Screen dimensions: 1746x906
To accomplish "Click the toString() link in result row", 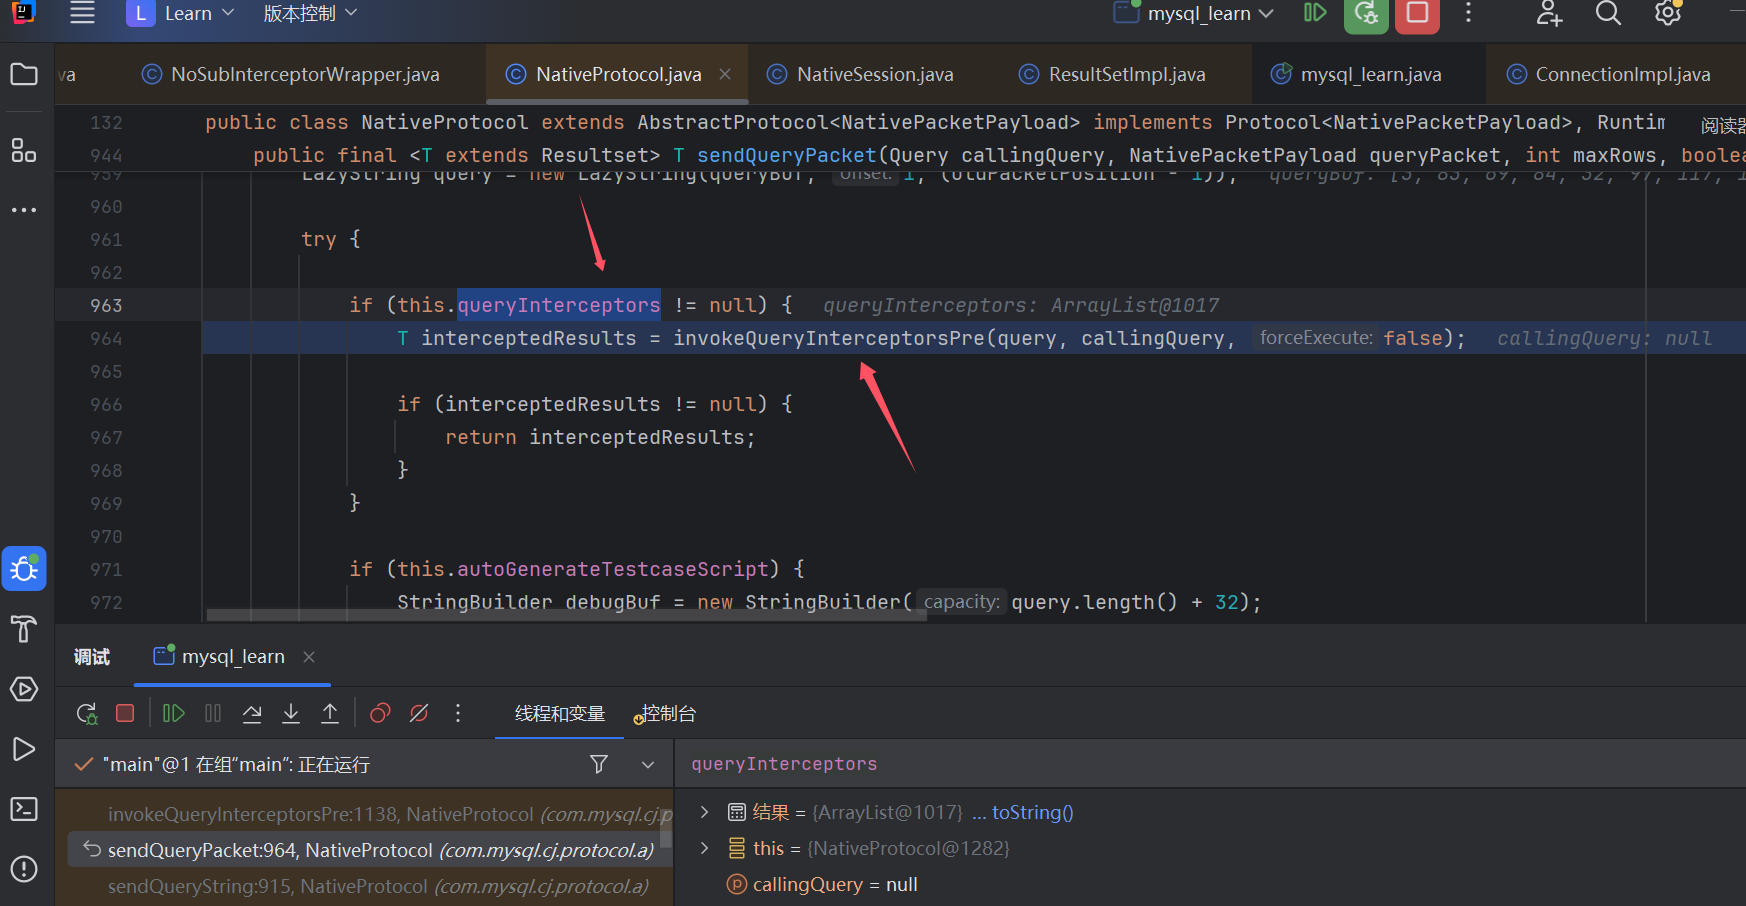I will click(1032, 812).
